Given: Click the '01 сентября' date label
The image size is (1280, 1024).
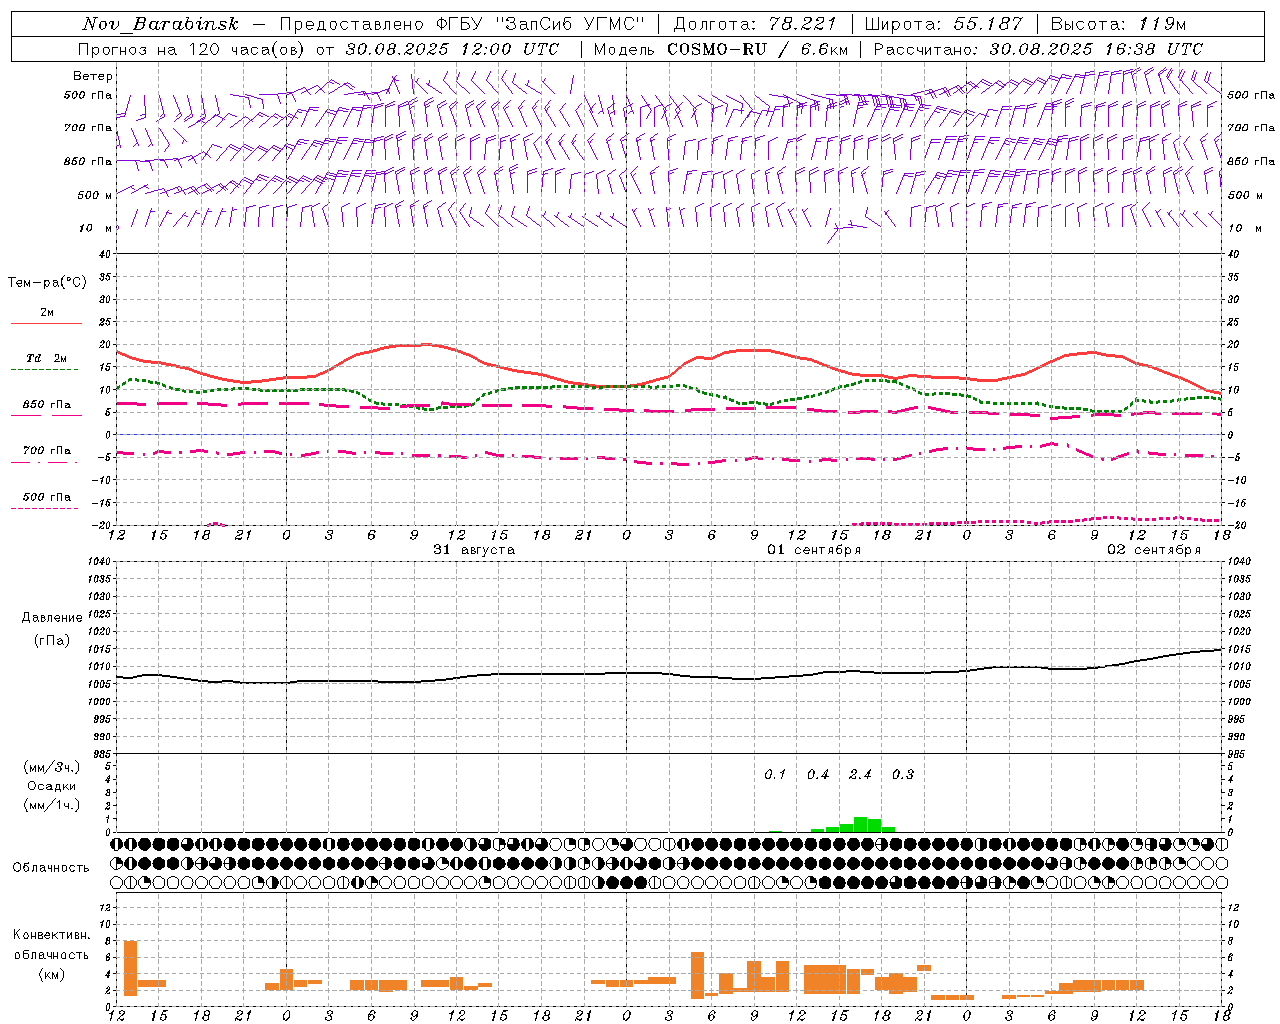Looking at the screenshot, I should 814,550.
